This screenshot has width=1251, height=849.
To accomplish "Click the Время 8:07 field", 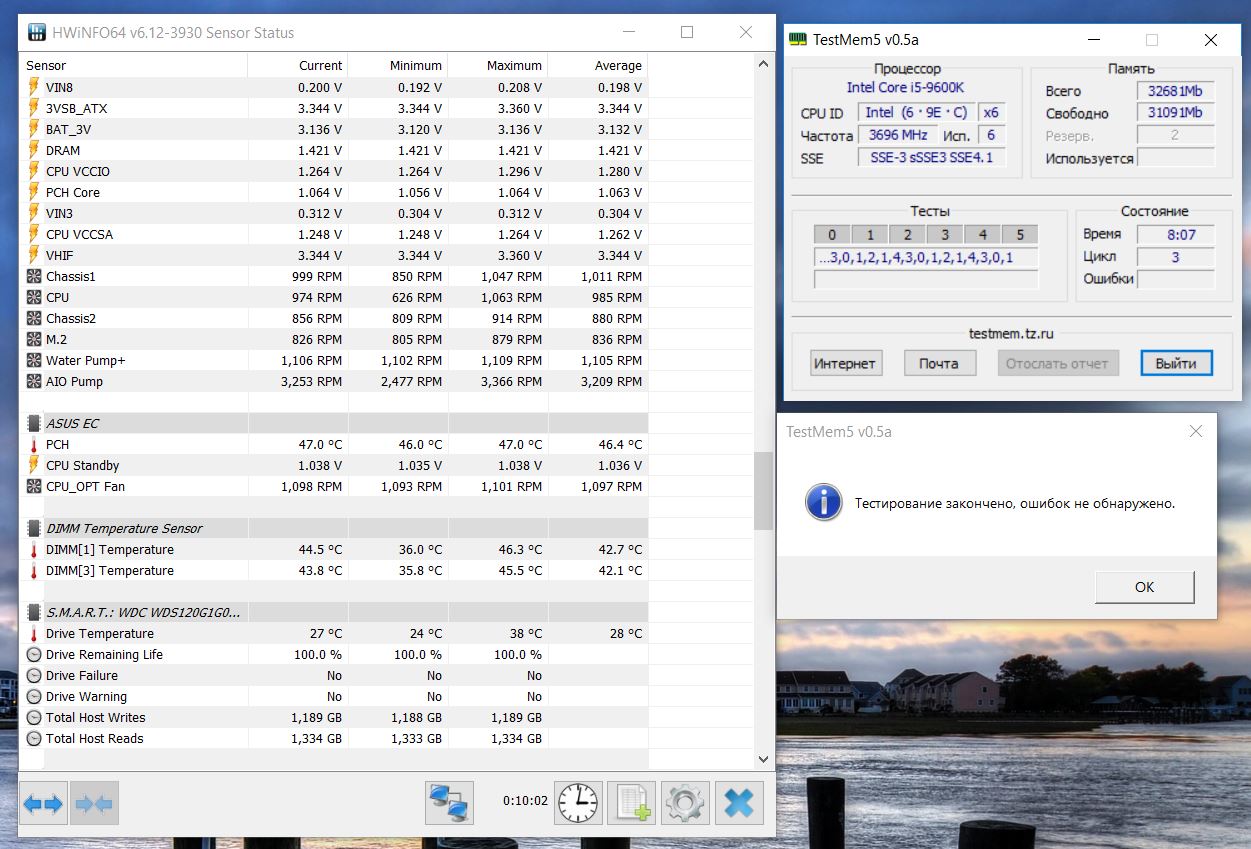I will [x=1176, y=234].
